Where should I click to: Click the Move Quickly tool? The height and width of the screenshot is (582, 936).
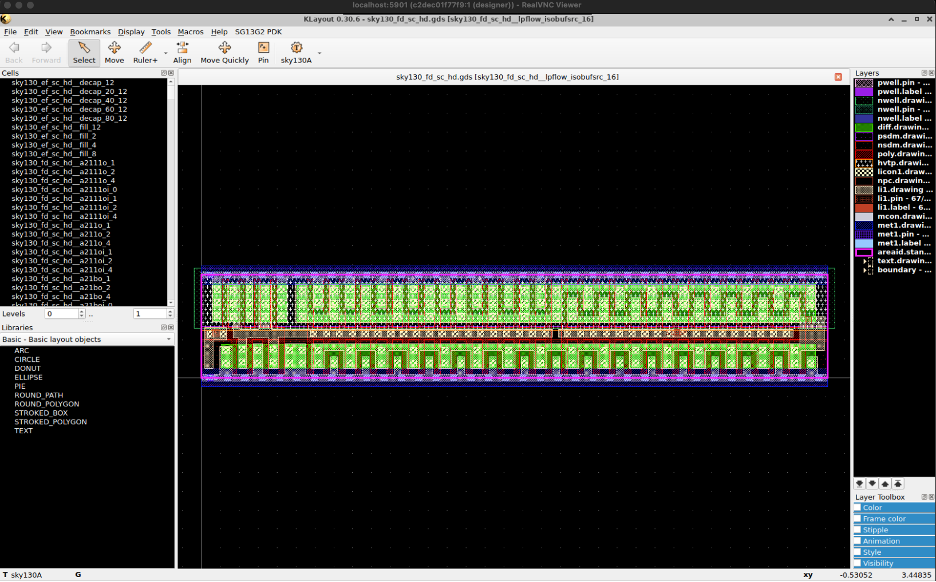coord(224,52)
